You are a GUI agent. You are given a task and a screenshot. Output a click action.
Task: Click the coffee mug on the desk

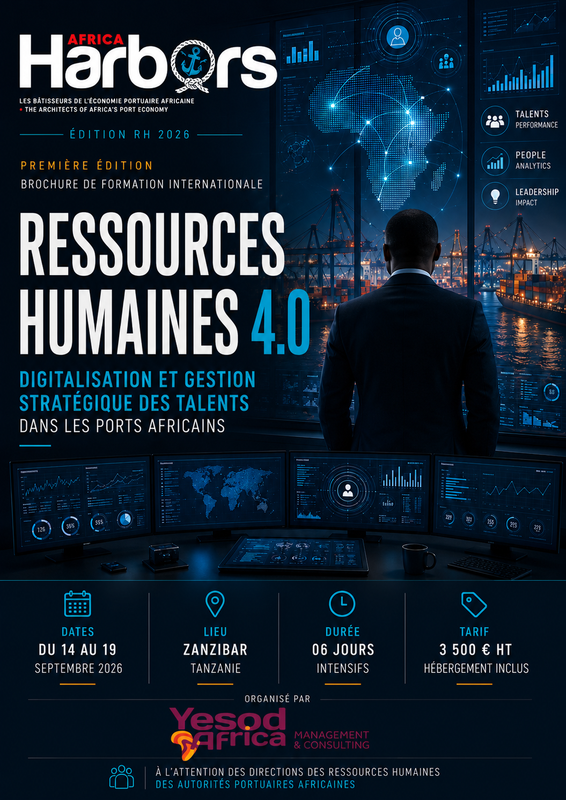point(418,559)
